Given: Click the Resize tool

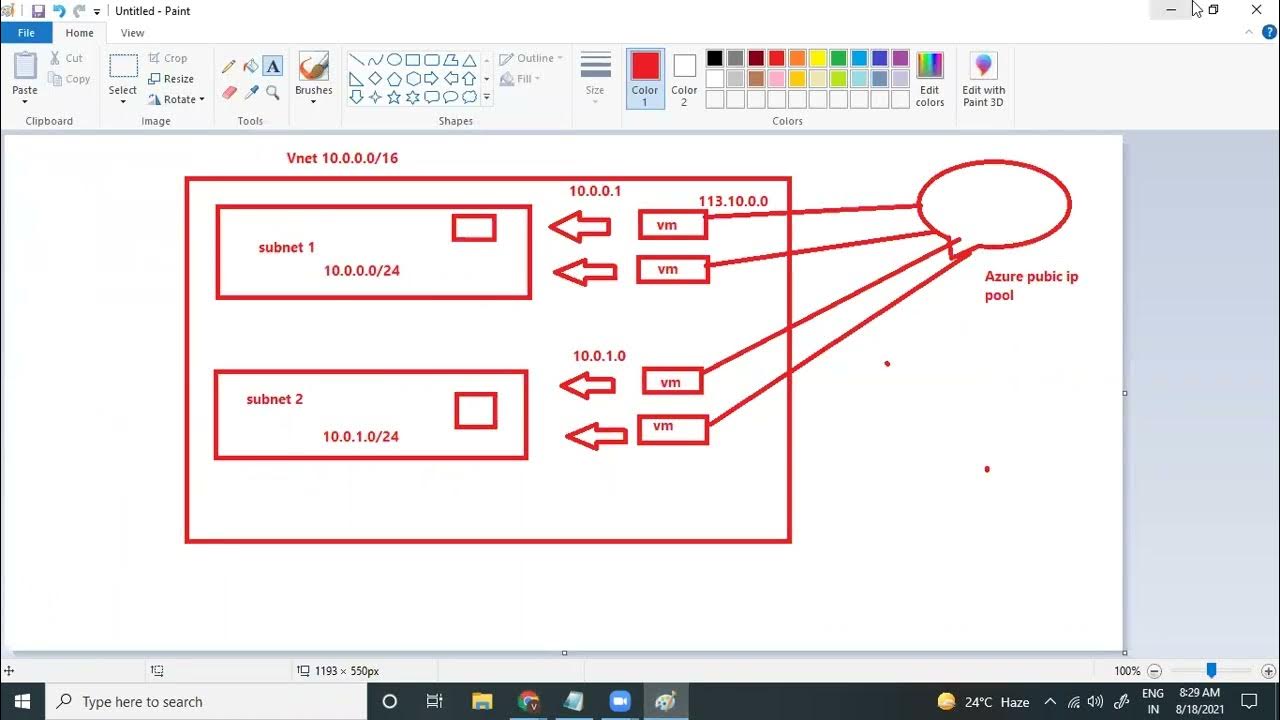Looking at the screenshot, I should pos(171,79).
